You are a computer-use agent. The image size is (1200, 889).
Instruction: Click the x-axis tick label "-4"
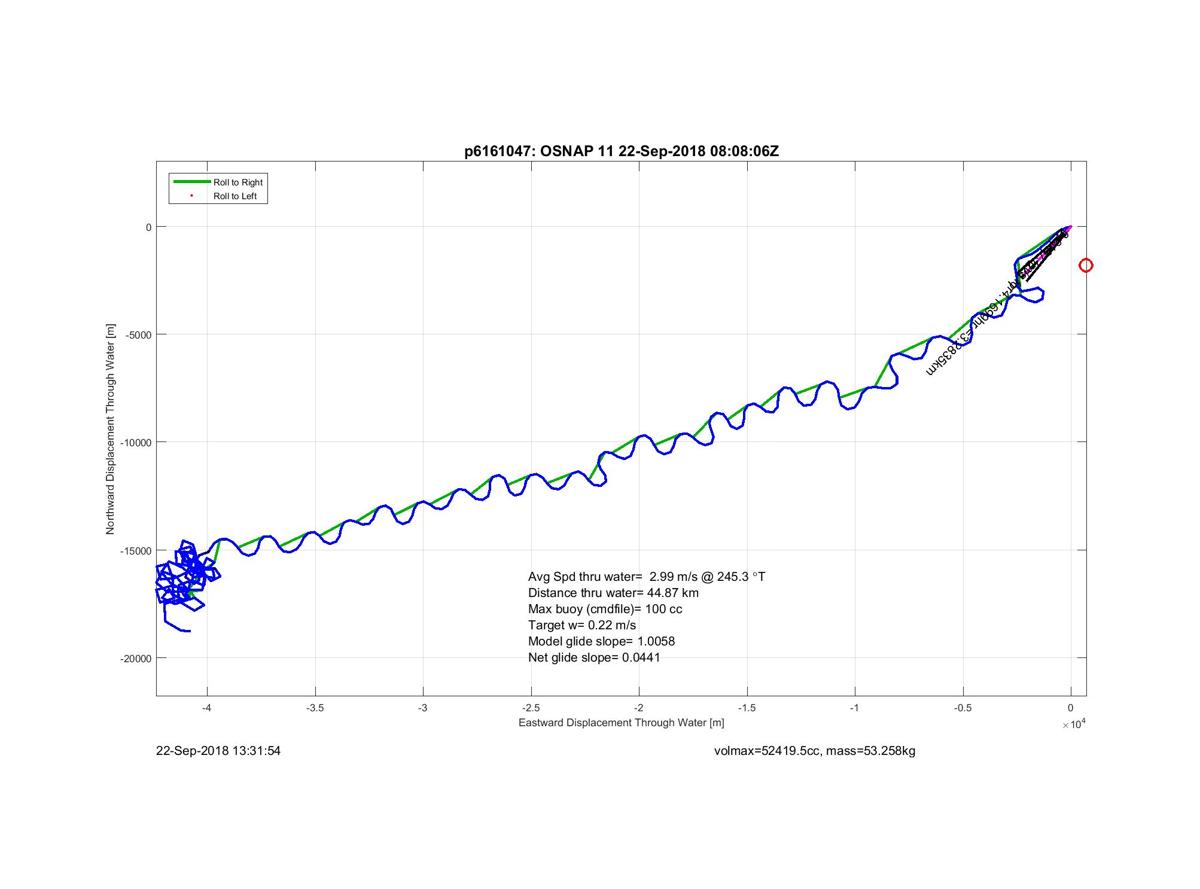click(207, 707)
